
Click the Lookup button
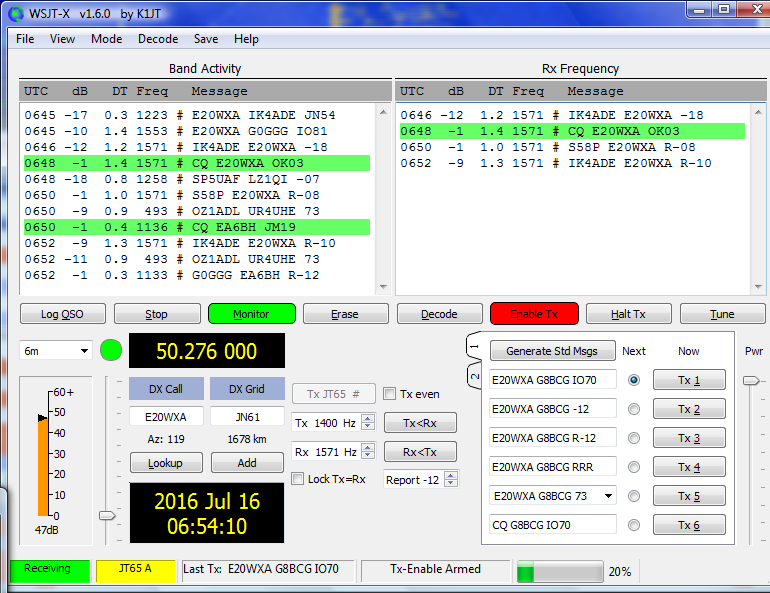tap(166, 463)
